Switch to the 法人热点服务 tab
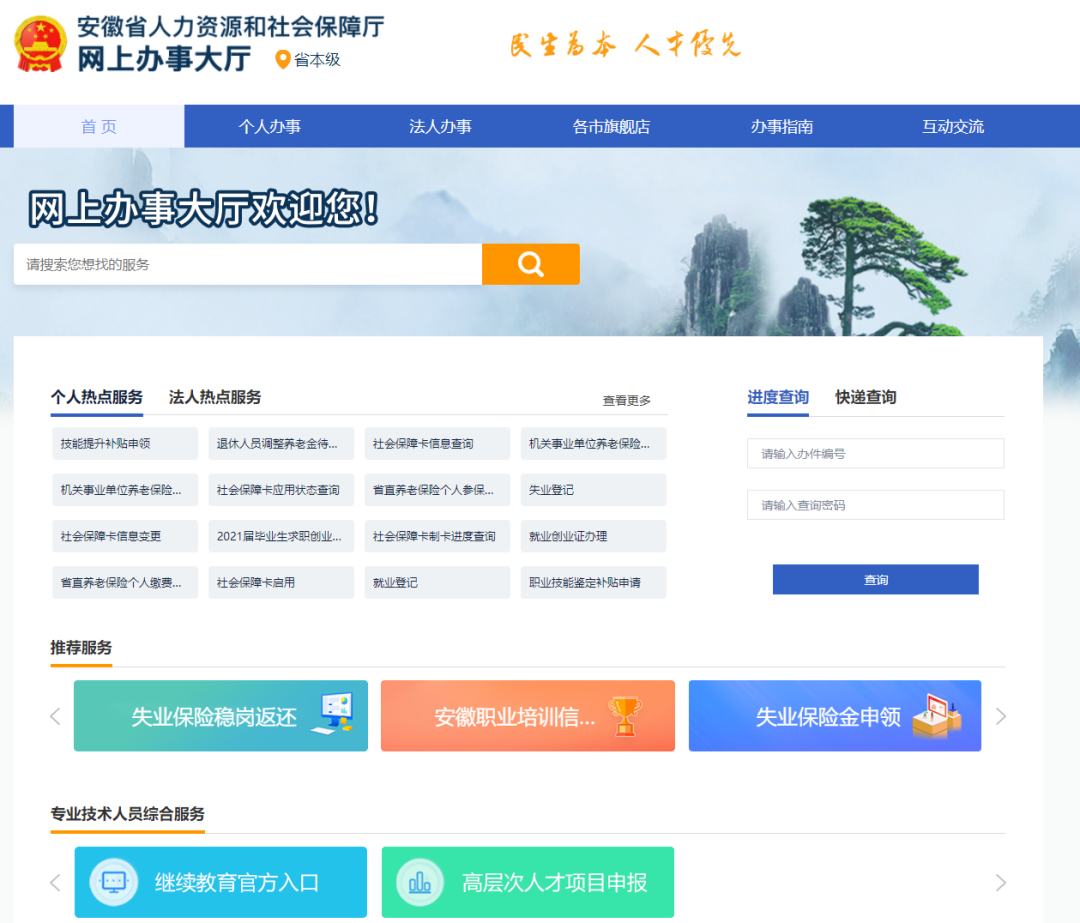The image size is (1080, 923). [217, 397]
